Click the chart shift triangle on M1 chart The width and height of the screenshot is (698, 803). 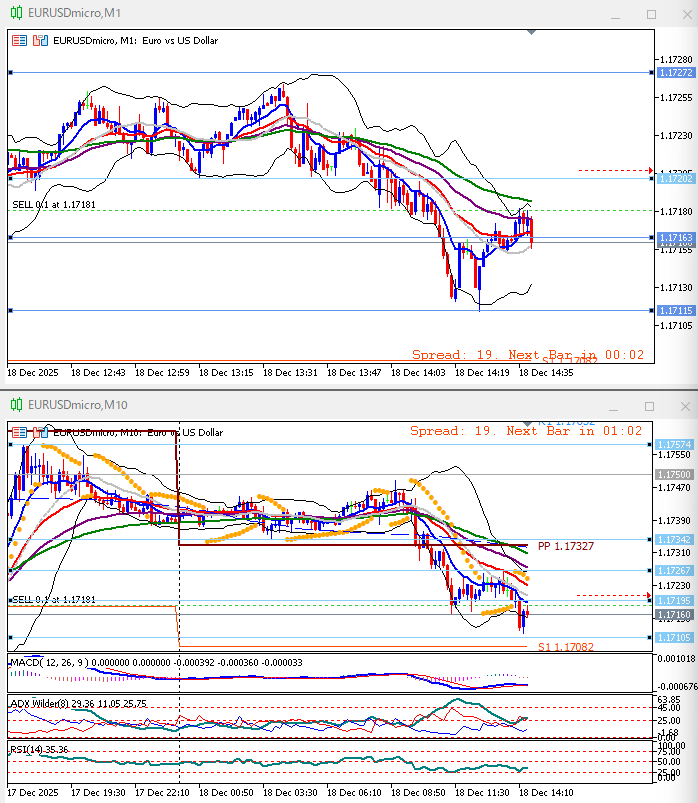tap(531, 34)
